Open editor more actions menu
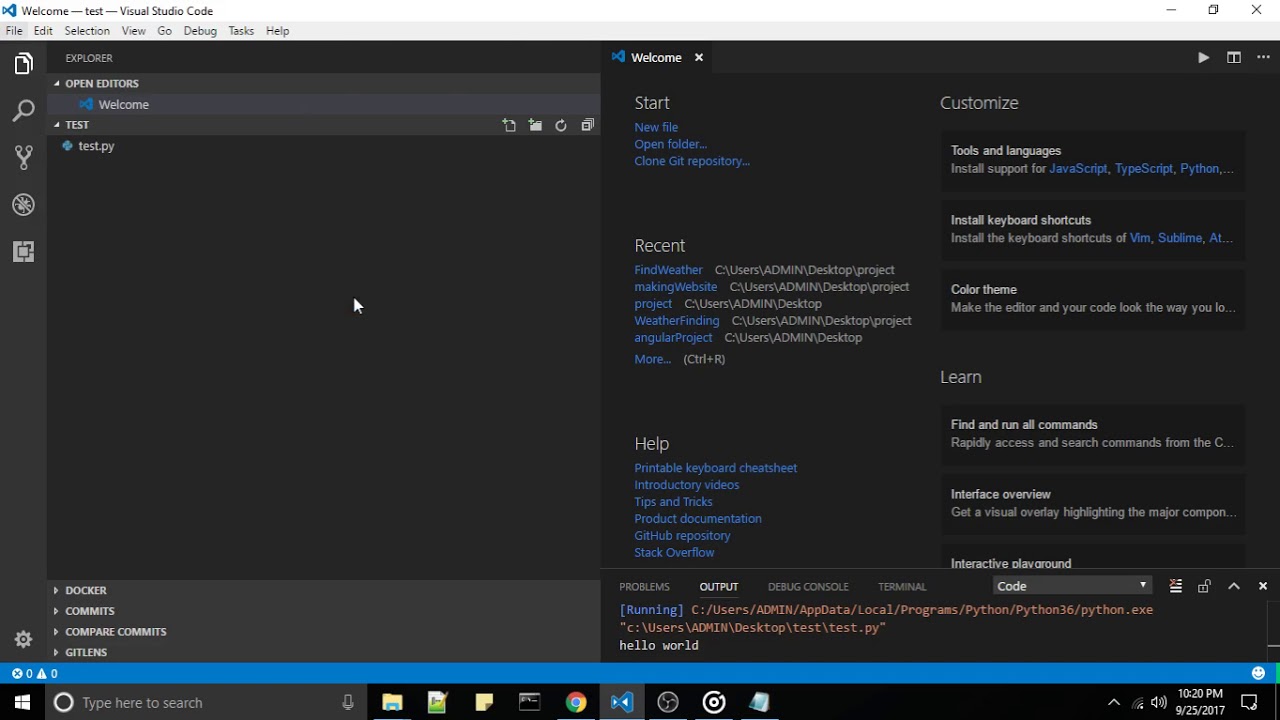Image resolution: width=1280 pixels, height=720 pixels. pos(1263,58)
